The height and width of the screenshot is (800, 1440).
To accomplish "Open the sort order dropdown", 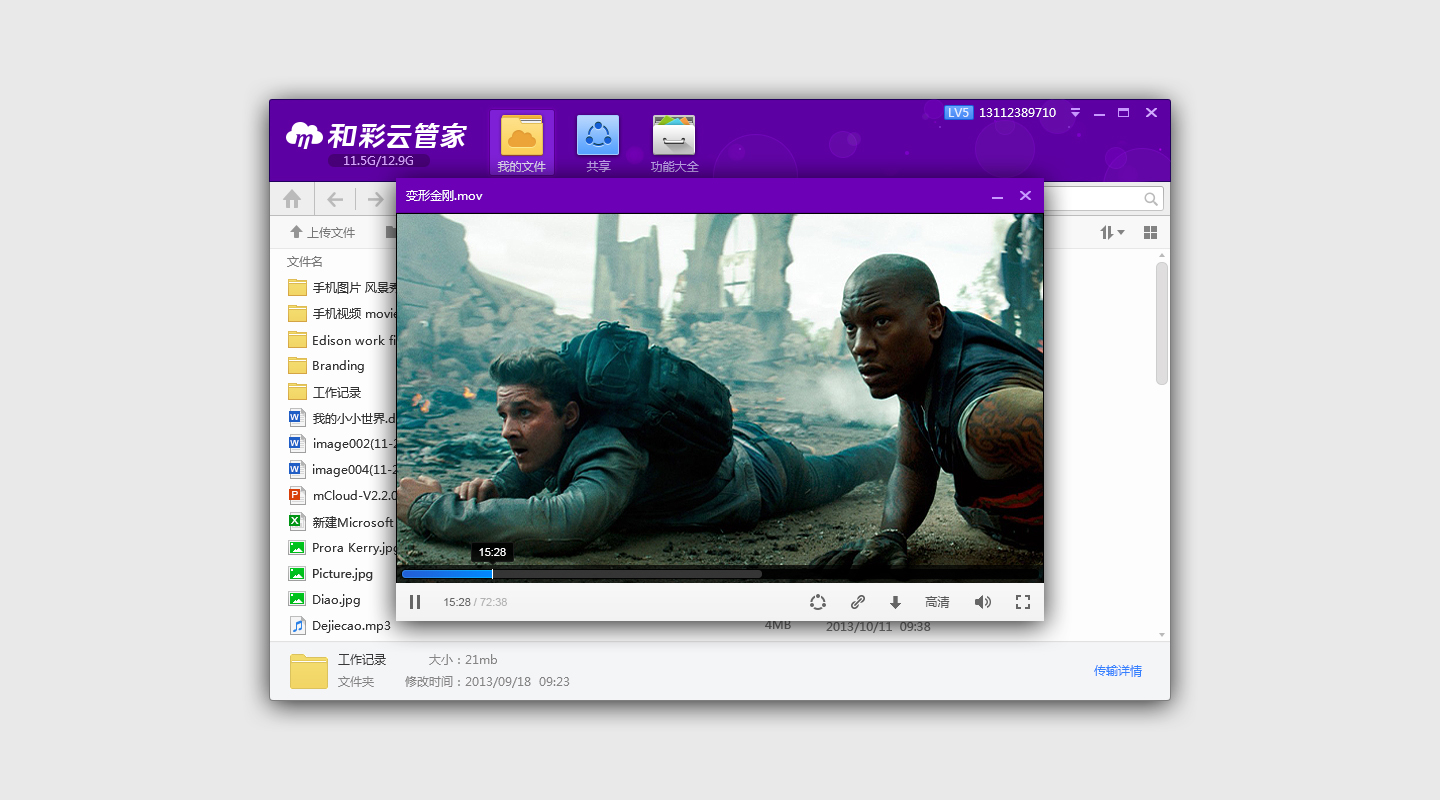I will pyautogui.click(x=1112, y=232).
